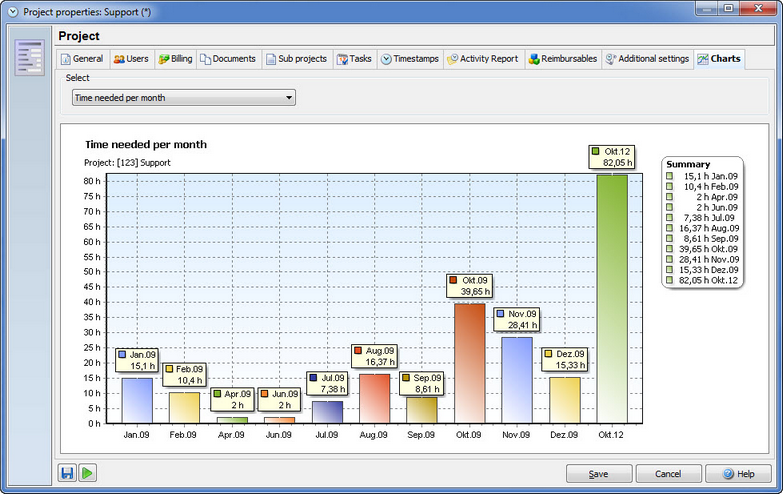Viewport: 783px width, 494px height.
Task: Switch to the Billing tab
Action: coord(175,59)
